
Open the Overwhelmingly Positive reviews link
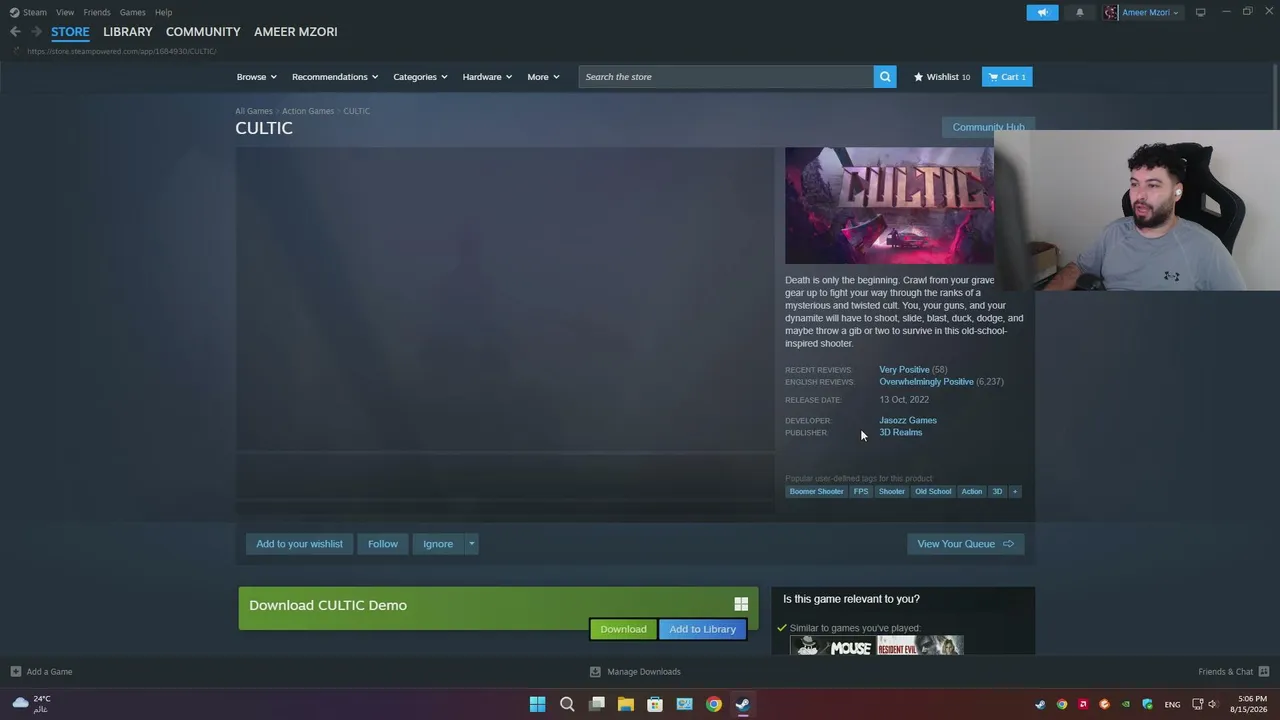(926, 382)
